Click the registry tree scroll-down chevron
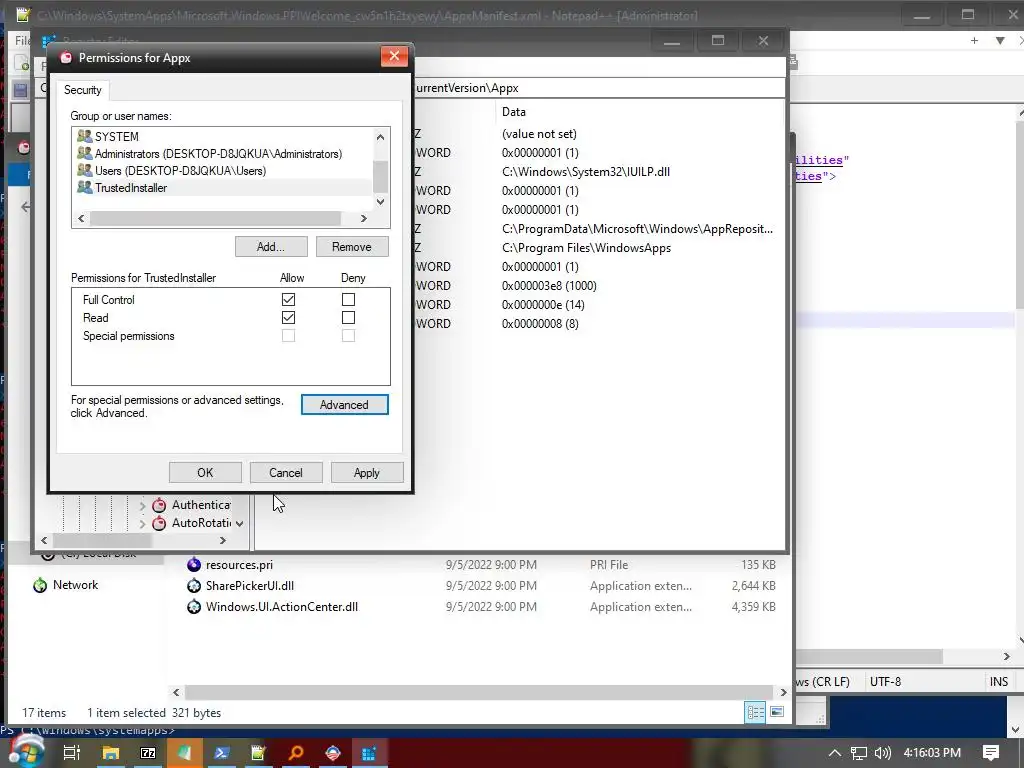Screen dimensions: 1024x768 pos(240,523)
